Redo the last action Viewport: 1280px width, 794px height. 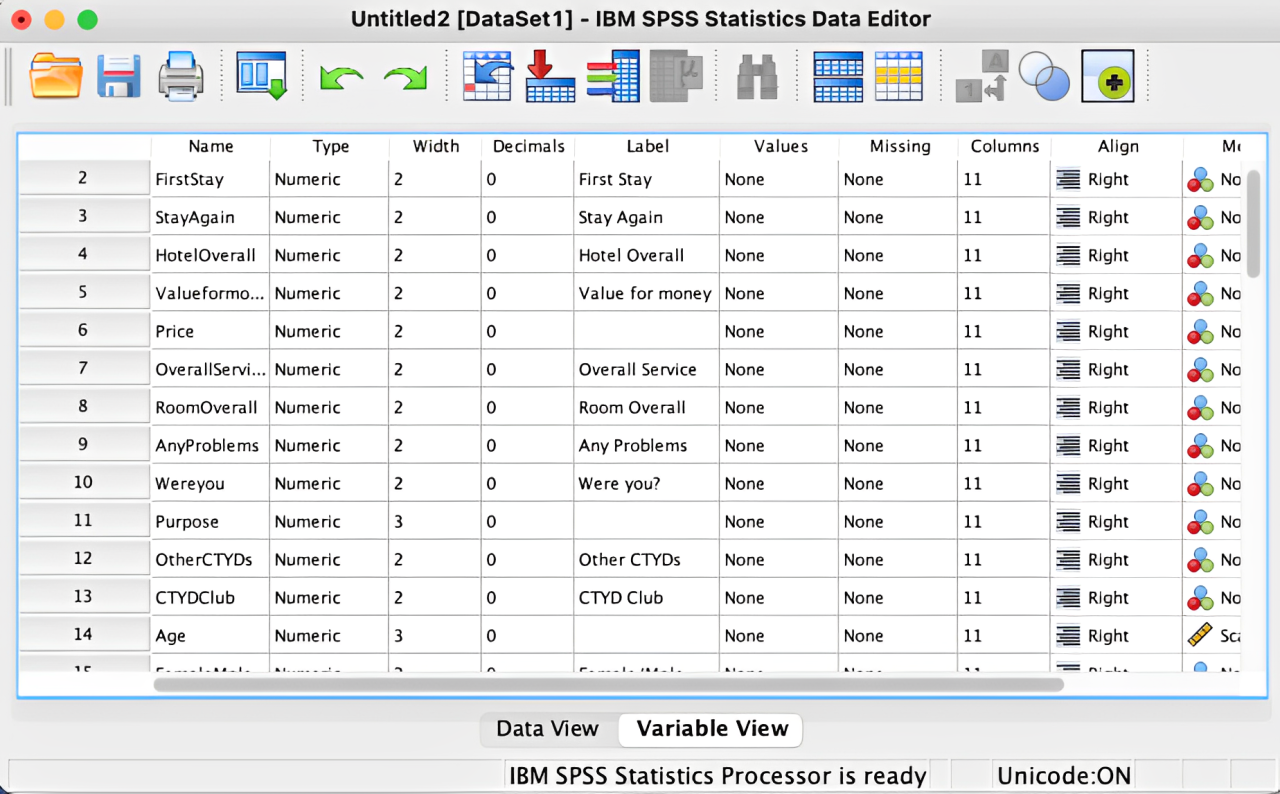pos(406,78)
